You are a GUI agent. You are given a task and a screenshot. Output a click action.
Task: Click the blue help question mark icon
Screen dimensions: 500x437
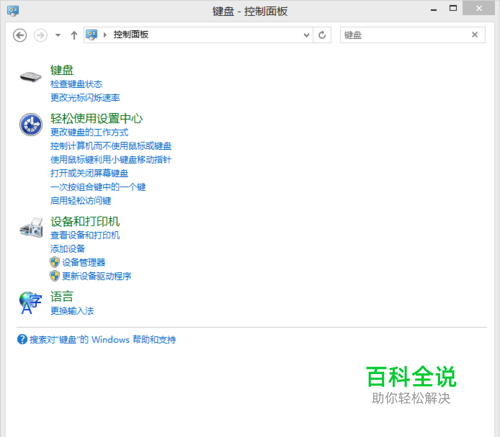click(x=22, y=339)
